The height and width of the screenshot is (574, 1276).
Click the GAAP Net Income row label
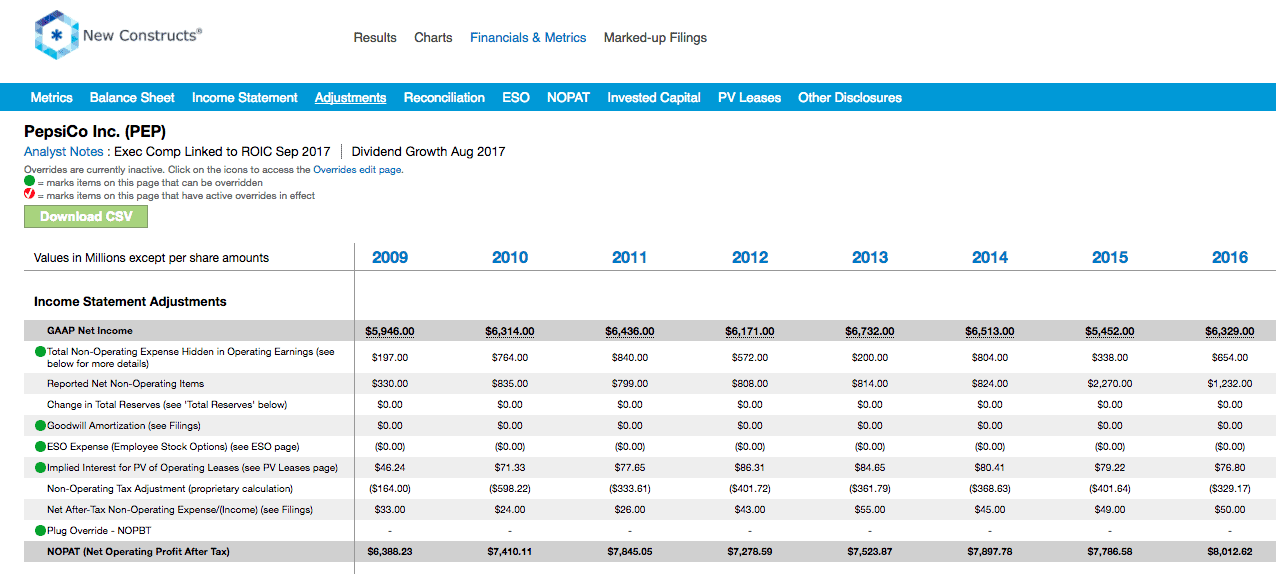click(x=90, y=331)
